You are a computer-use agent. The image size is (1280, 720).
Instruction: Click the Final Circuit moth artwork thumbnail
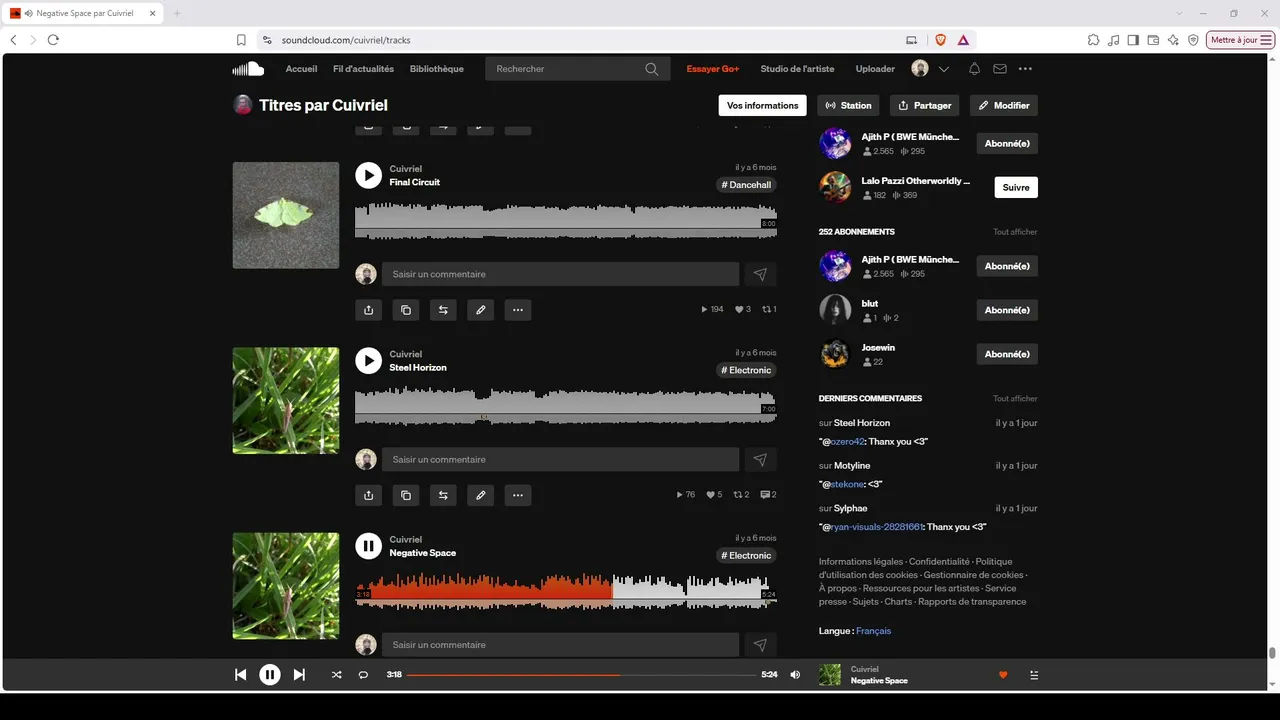pyautogui.click(x=286, y=215)
